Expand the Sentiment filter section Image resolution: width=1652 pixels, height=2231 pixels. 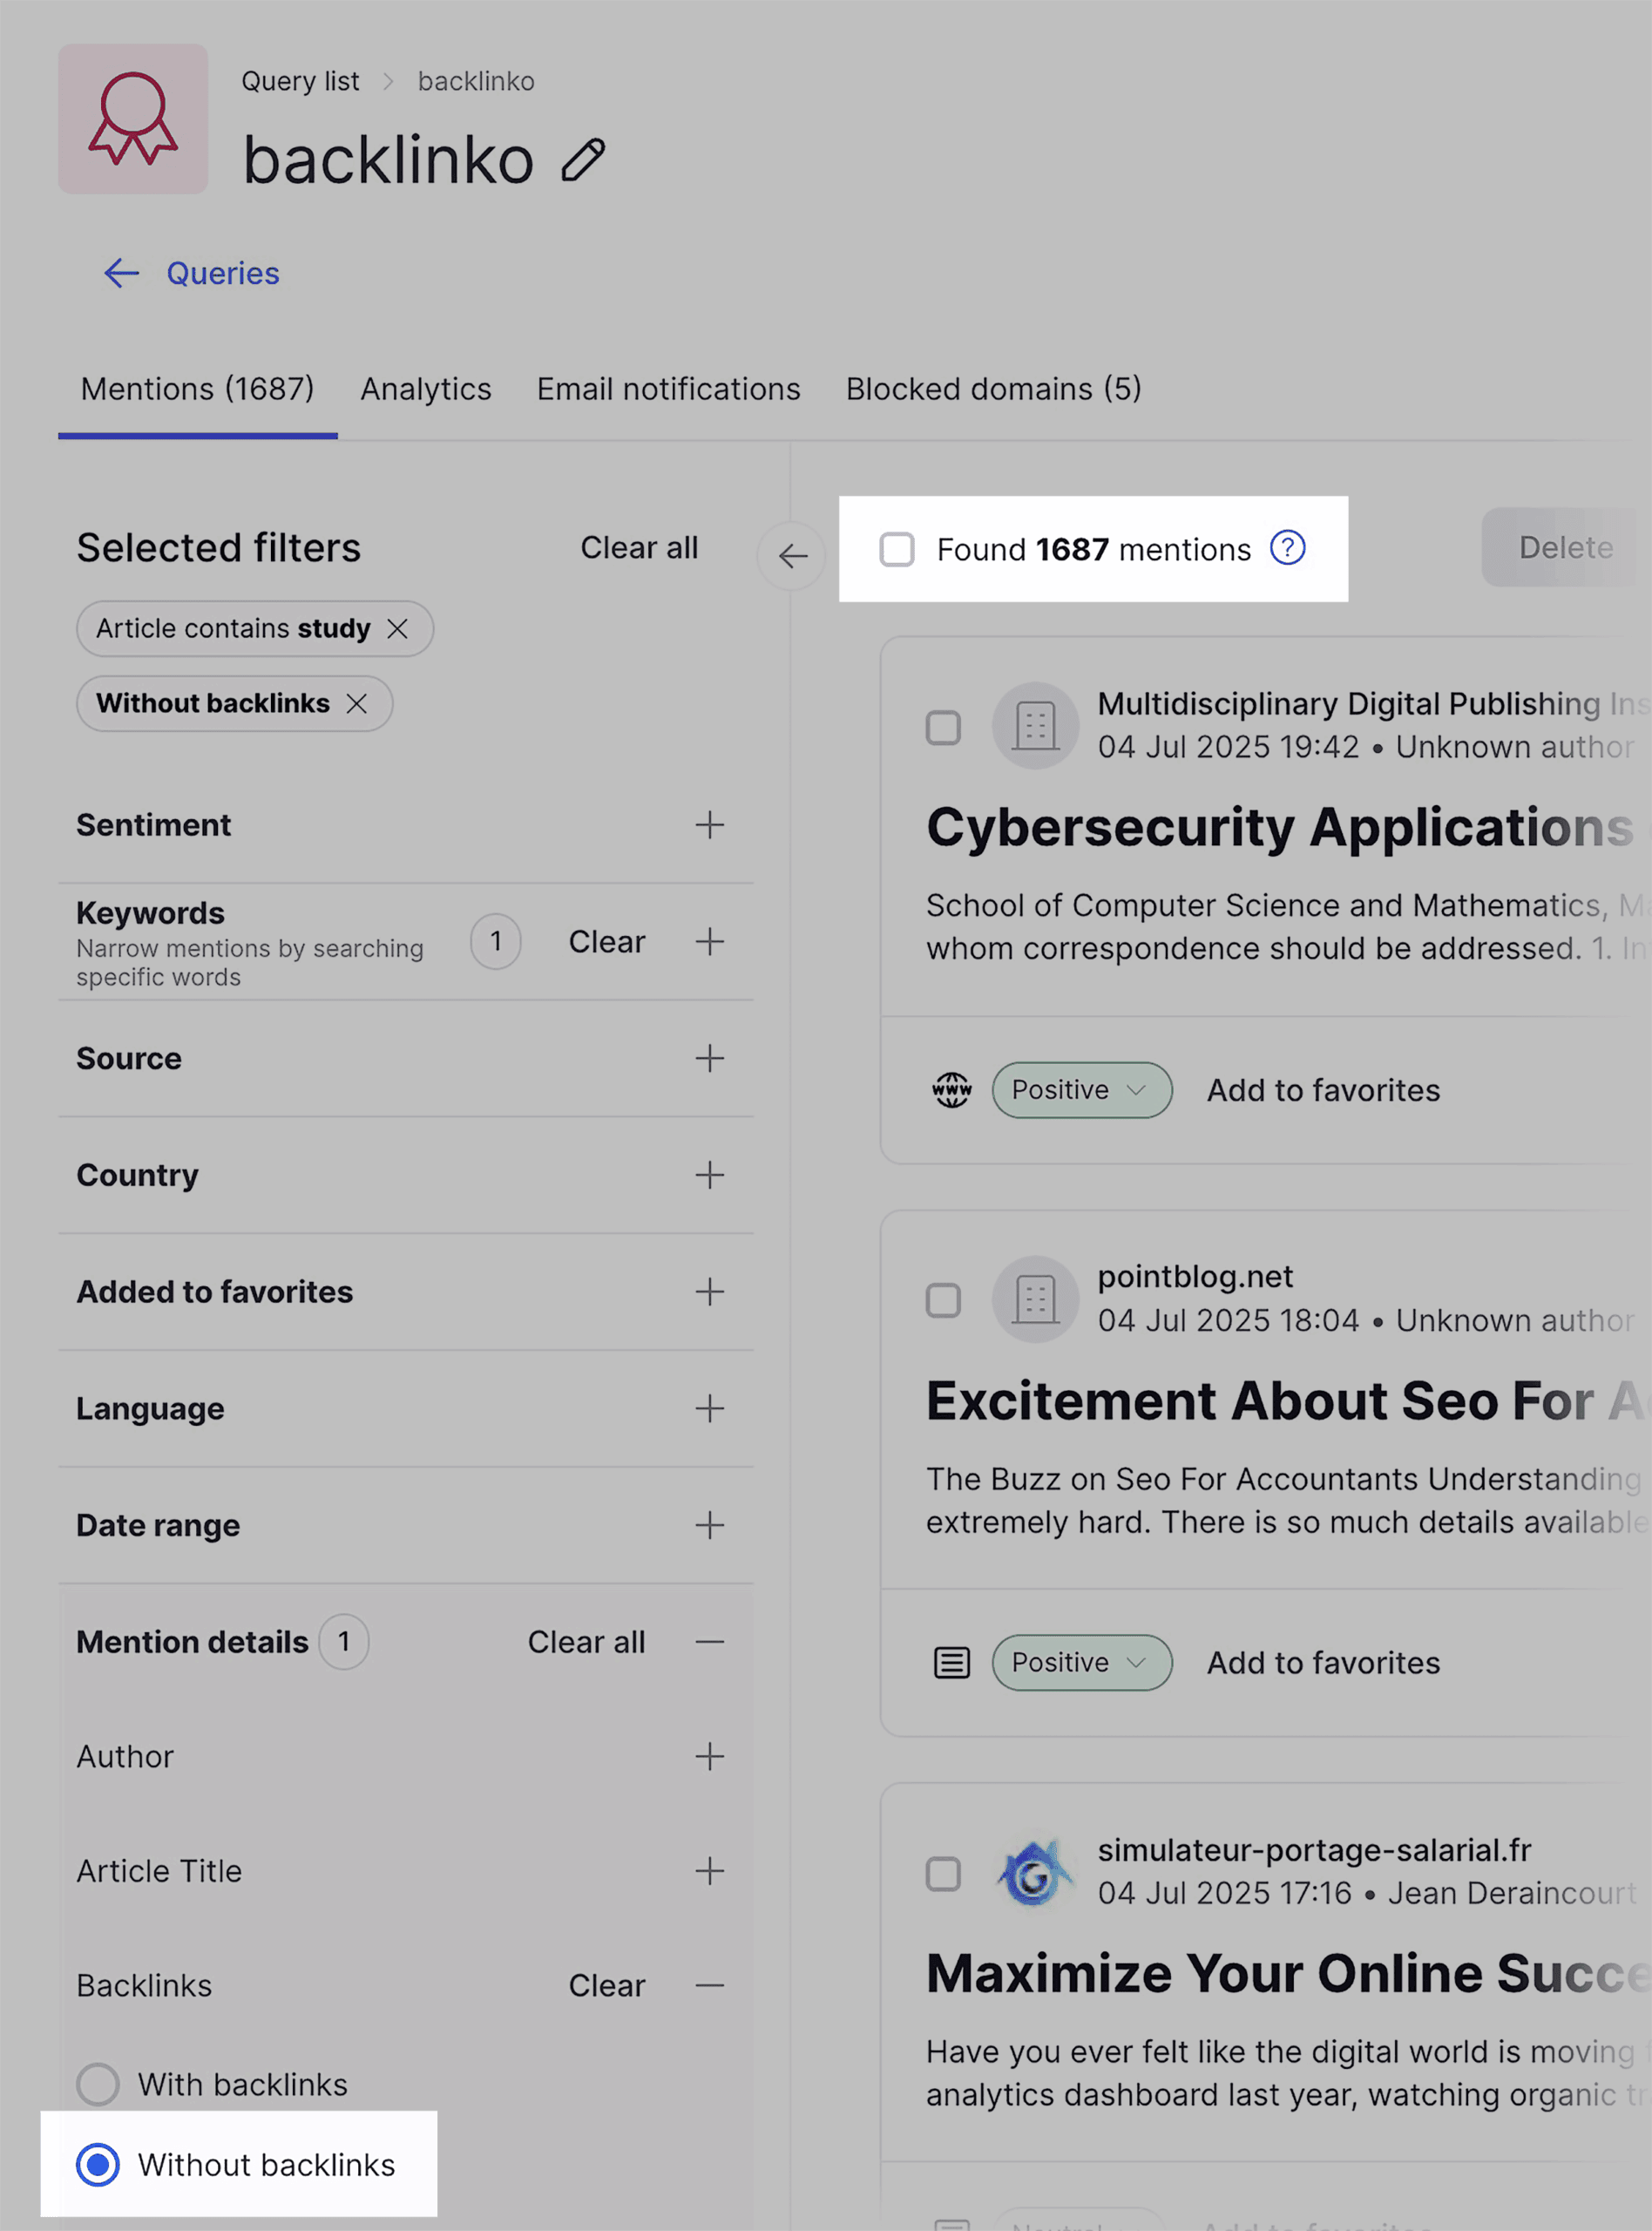pos(710,825)
